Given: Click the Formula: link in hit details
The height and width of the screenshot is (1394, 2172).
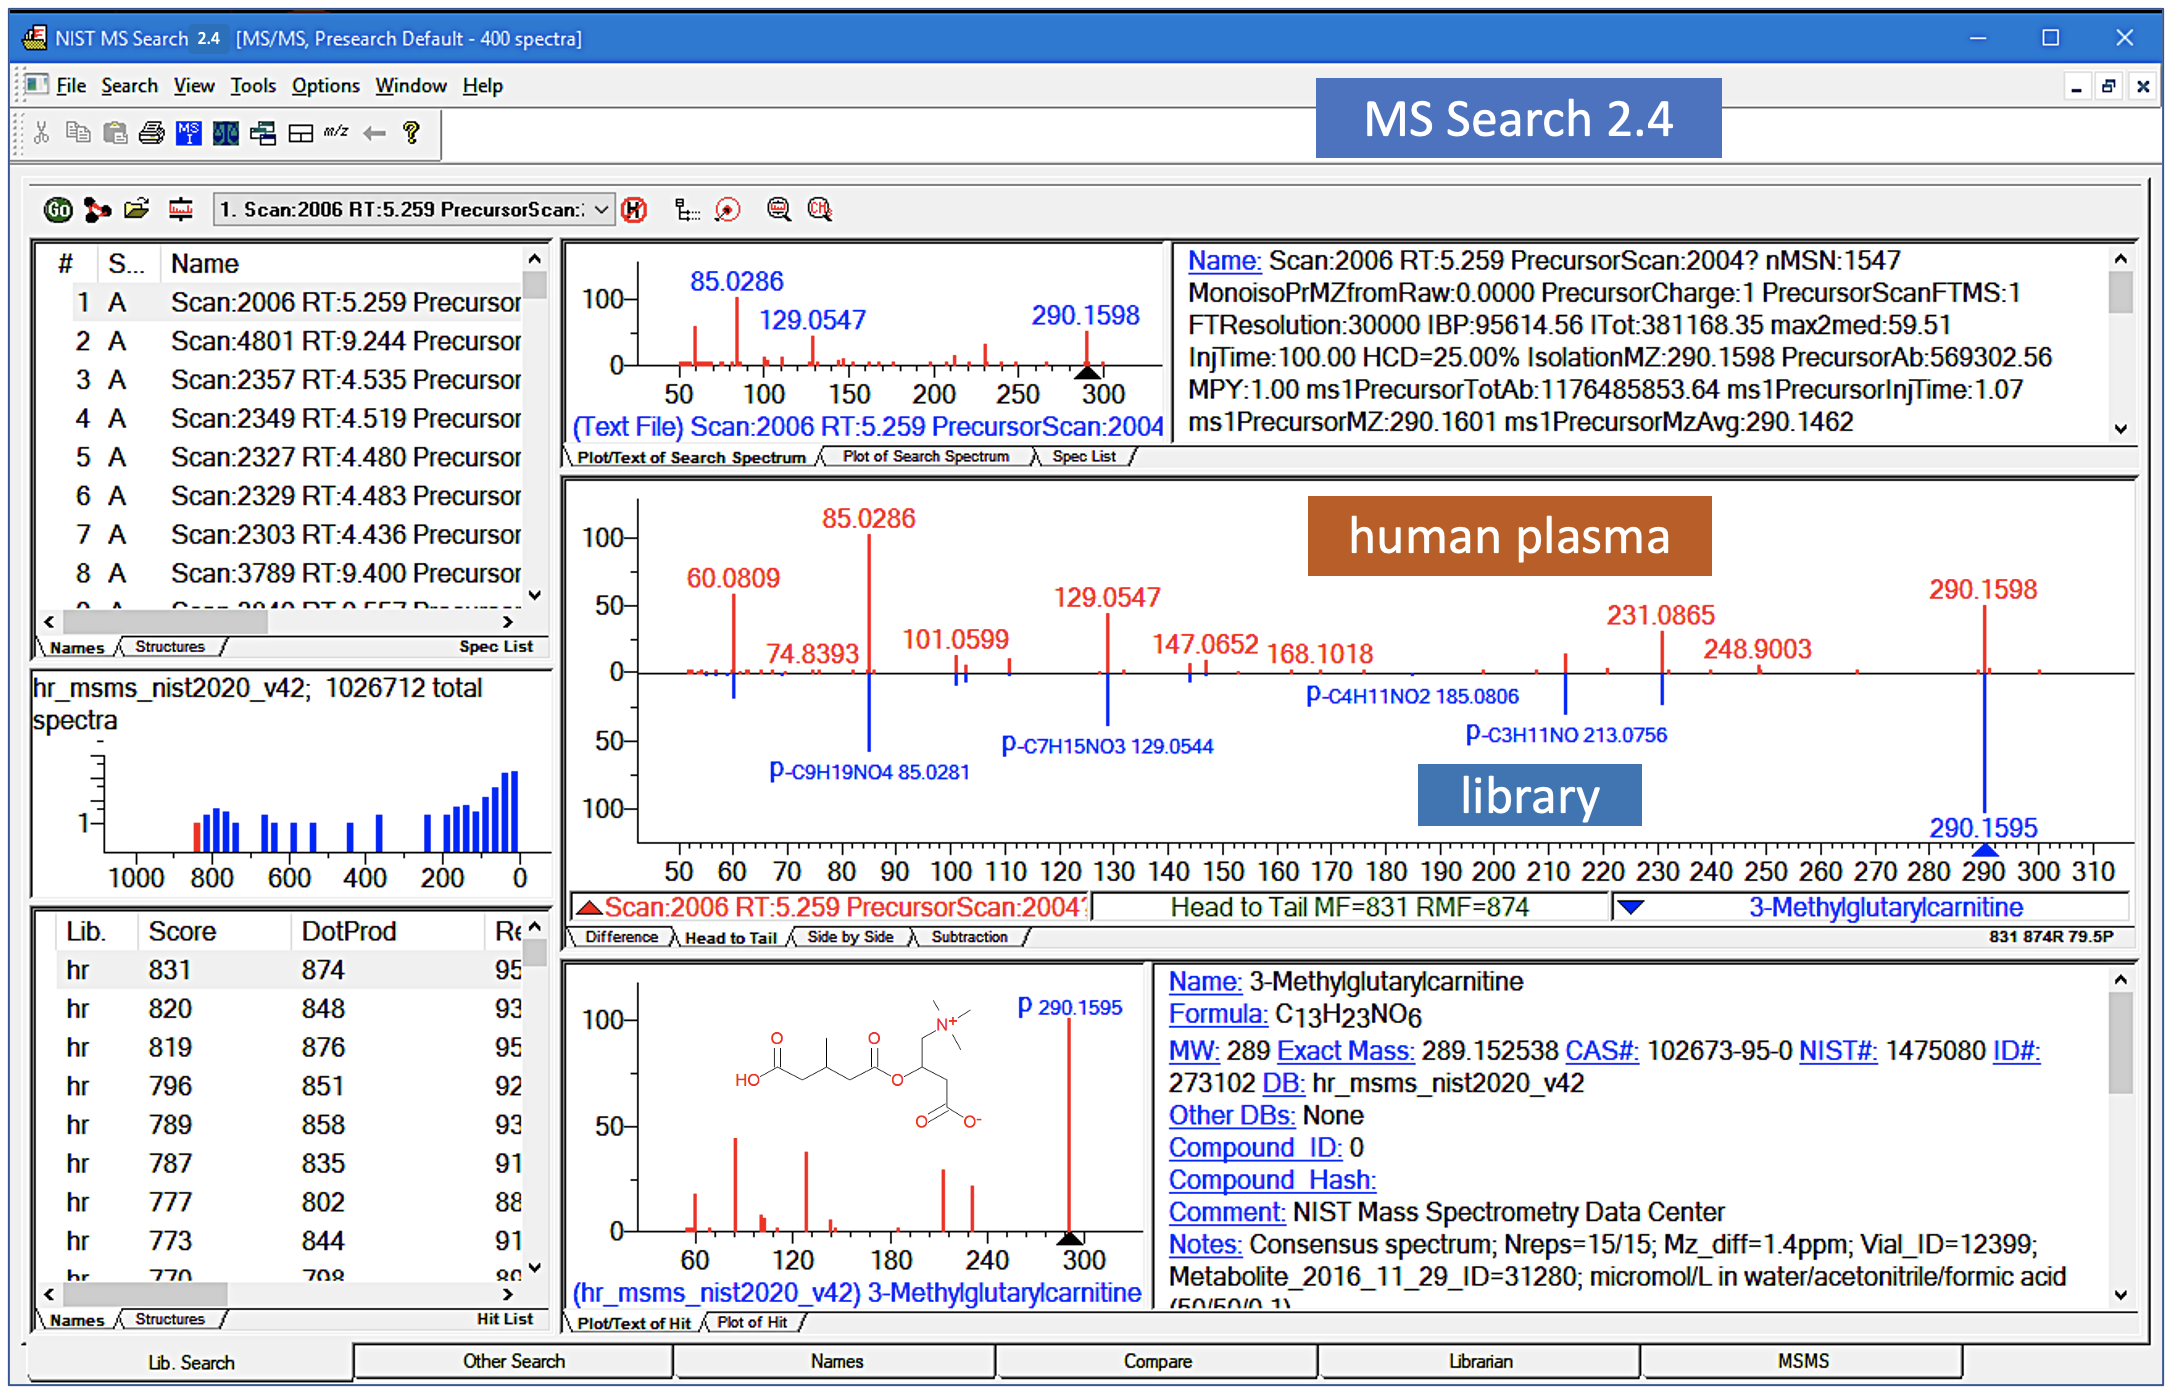Looking at the screenshot, I should 1218,1015.
